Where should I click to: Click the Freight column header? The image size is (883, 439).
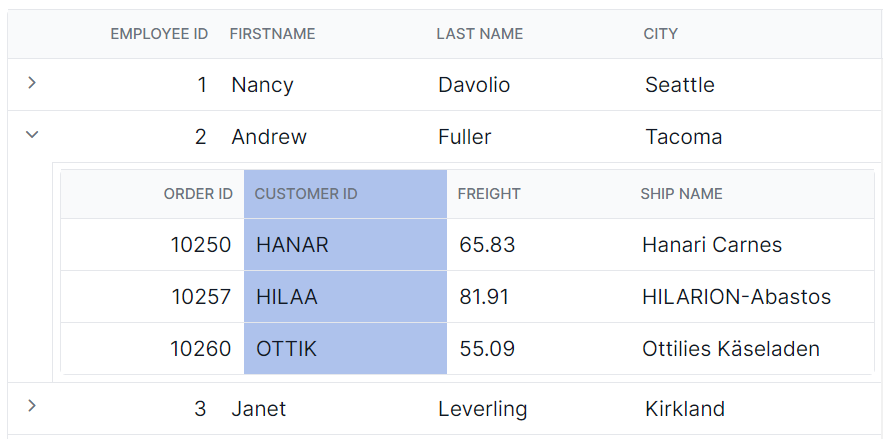pos(489,194)
